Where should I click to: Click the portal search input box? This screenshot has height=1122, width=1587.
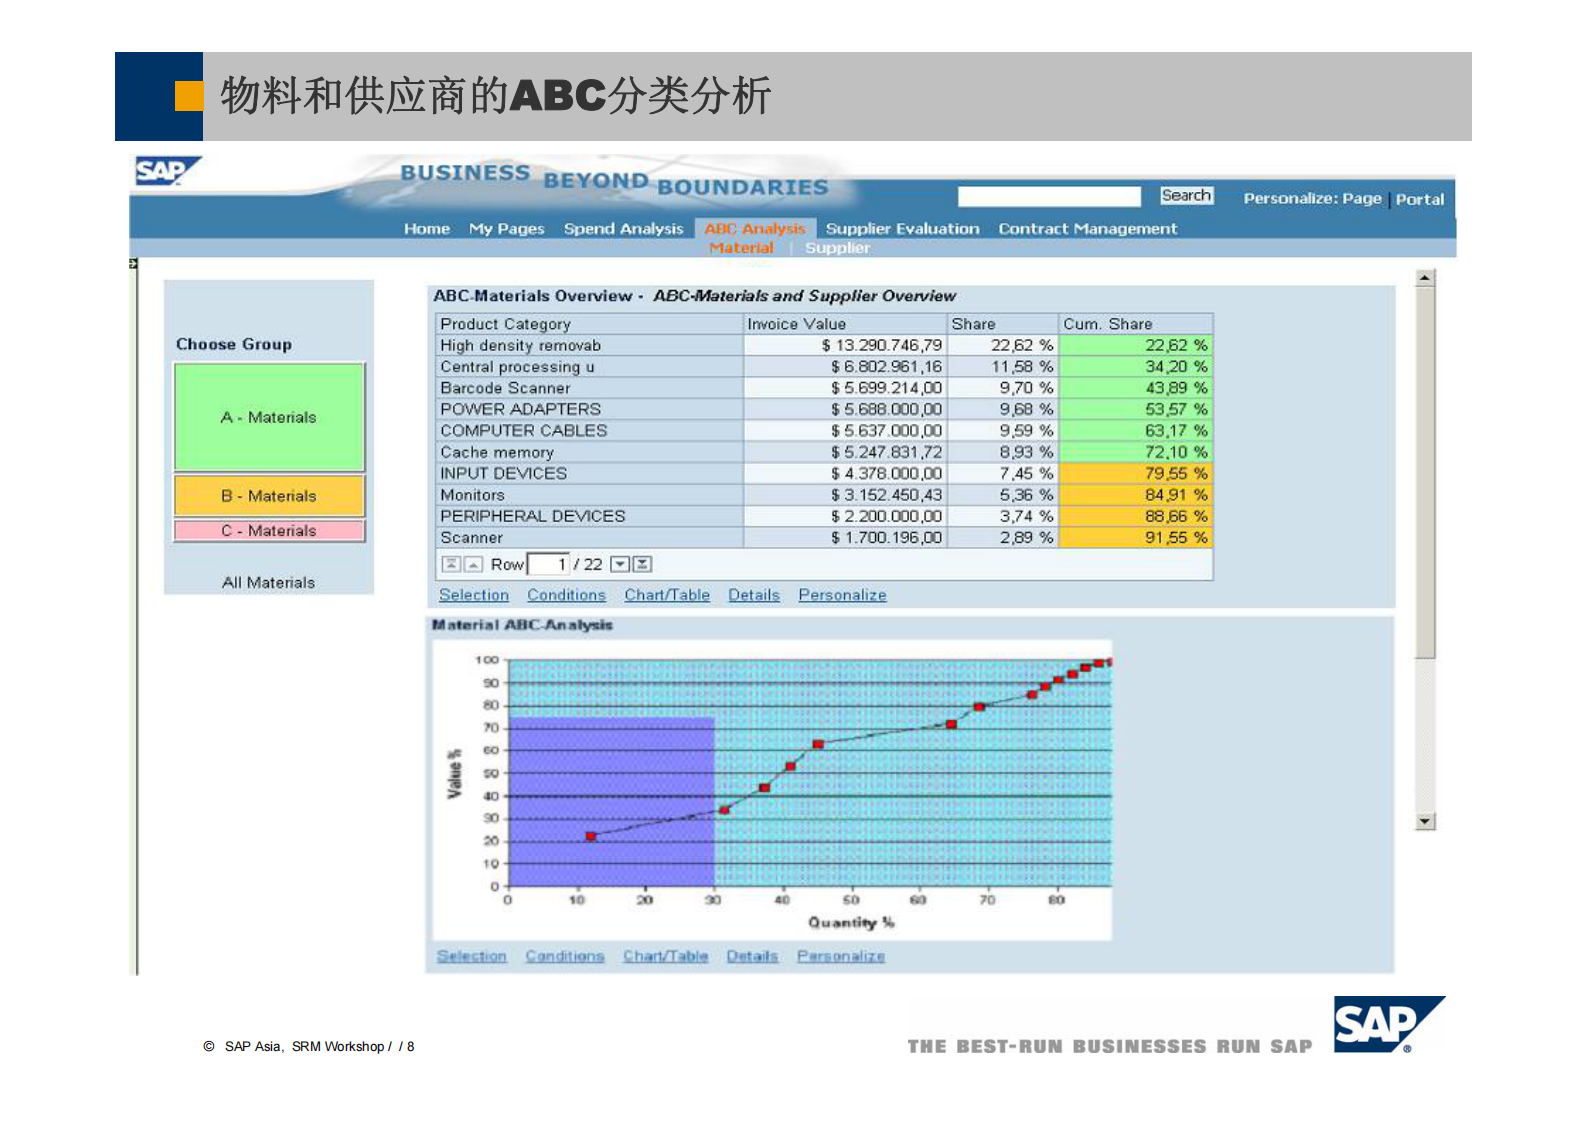1049,196
